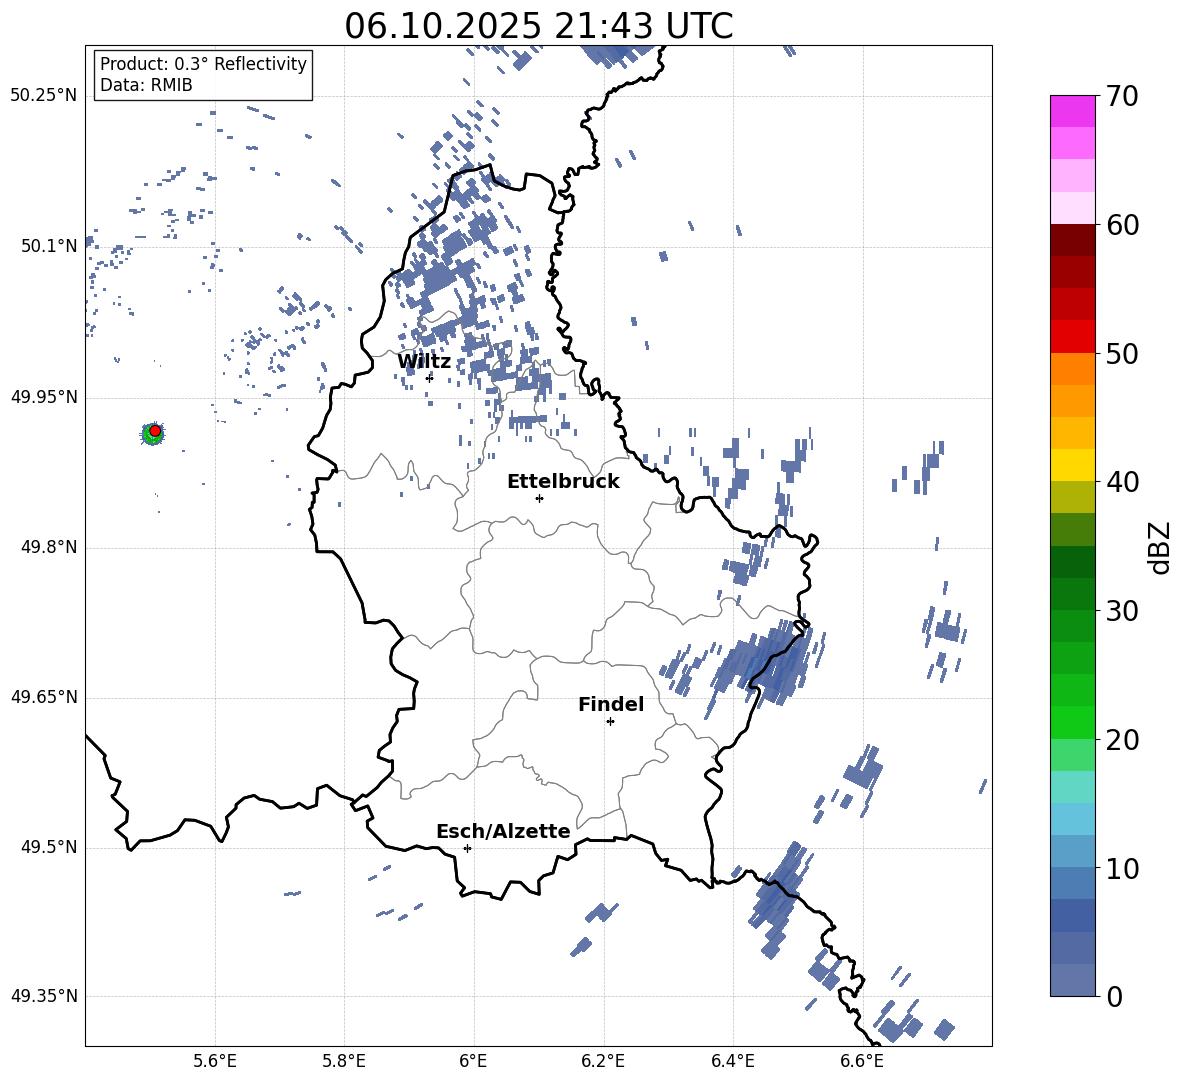1184x1081 pixels.
Task: Click the colorbar tick value 50
Action: [1122, 353]
